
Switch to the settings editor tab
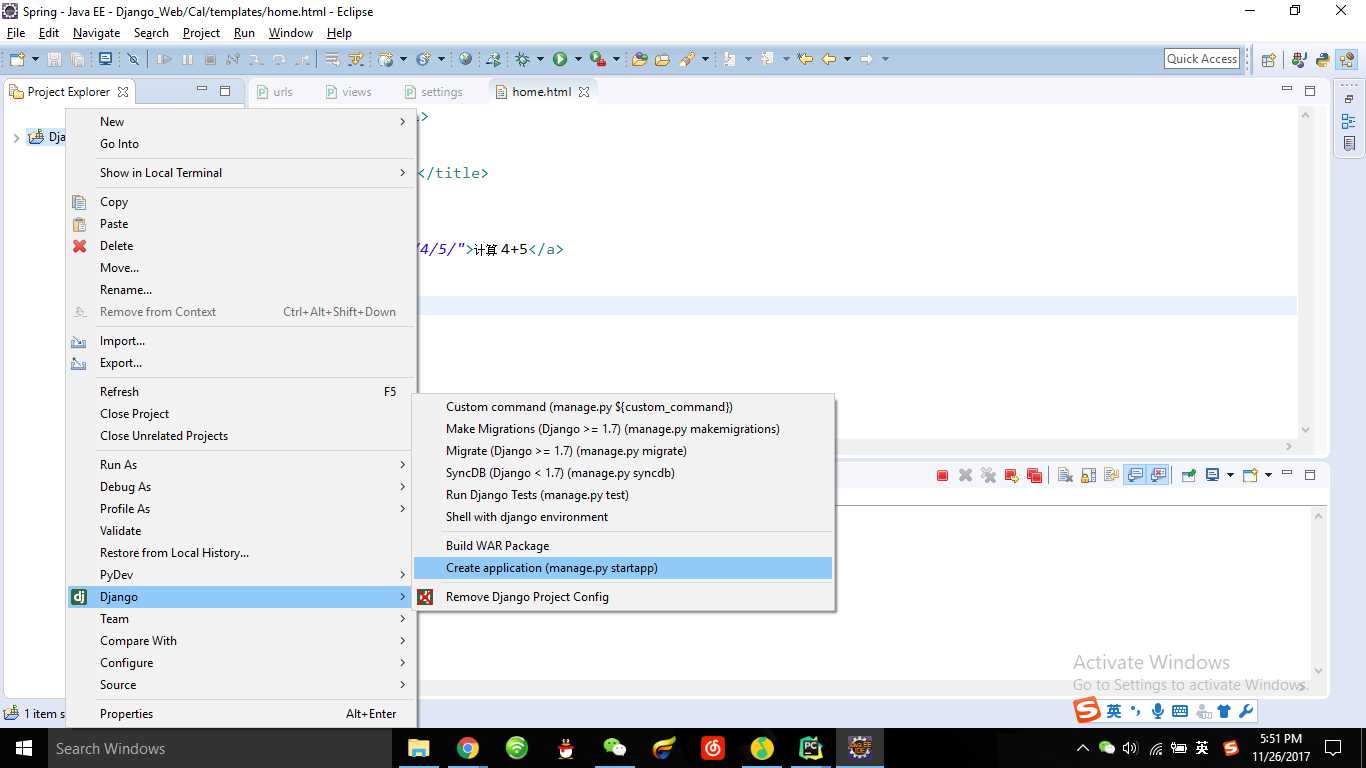433,91
